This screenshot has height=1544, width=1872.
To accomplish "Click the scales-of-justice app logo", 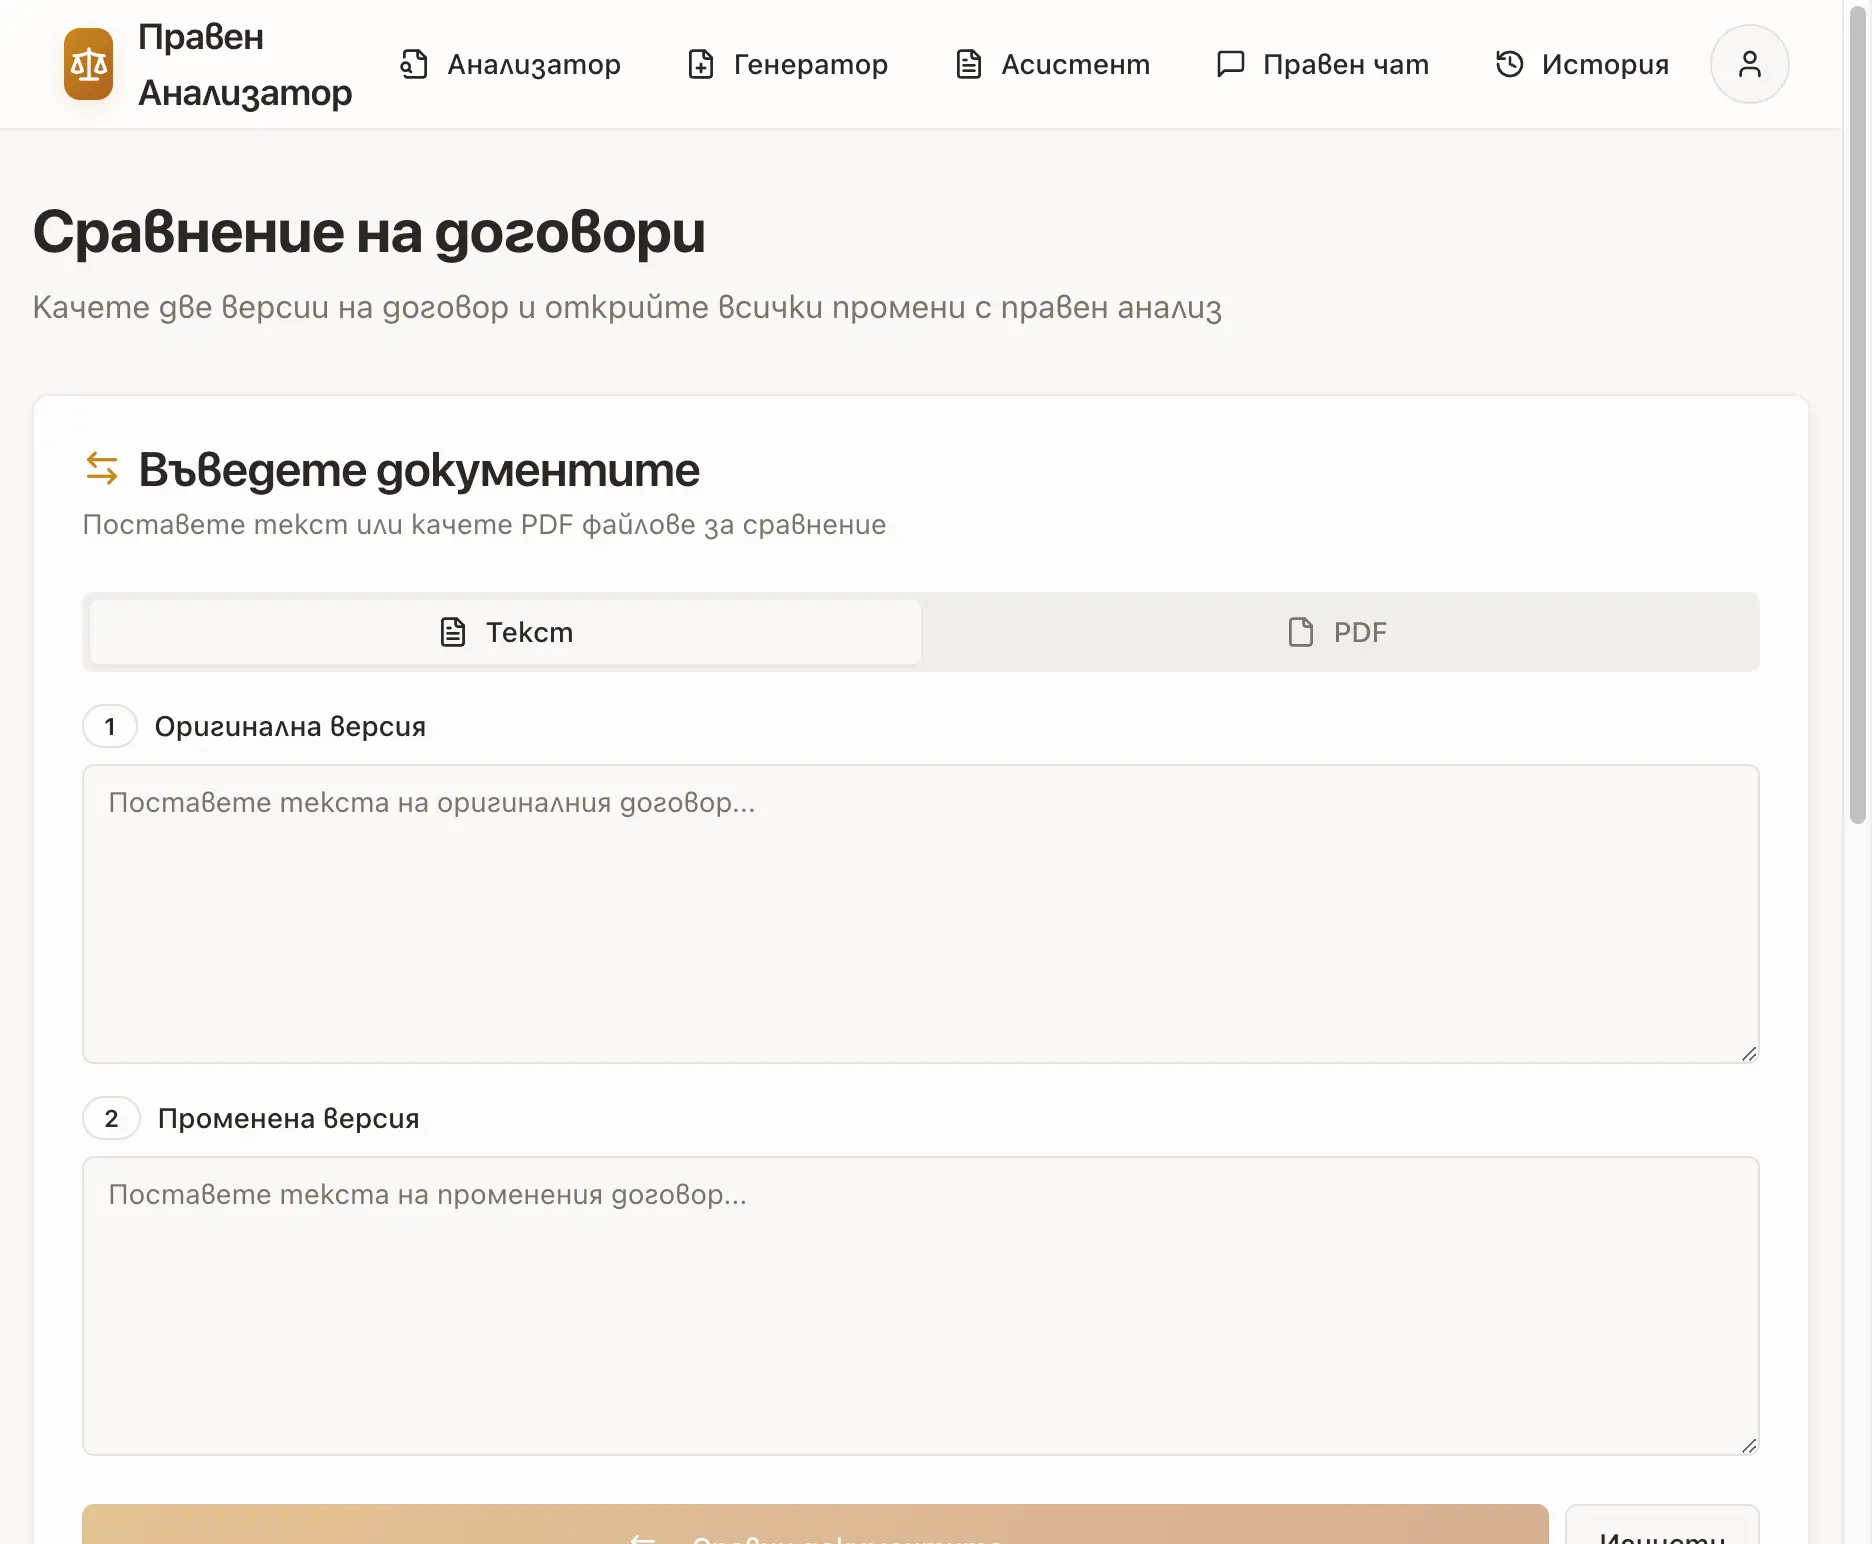I will pos(88,64).
